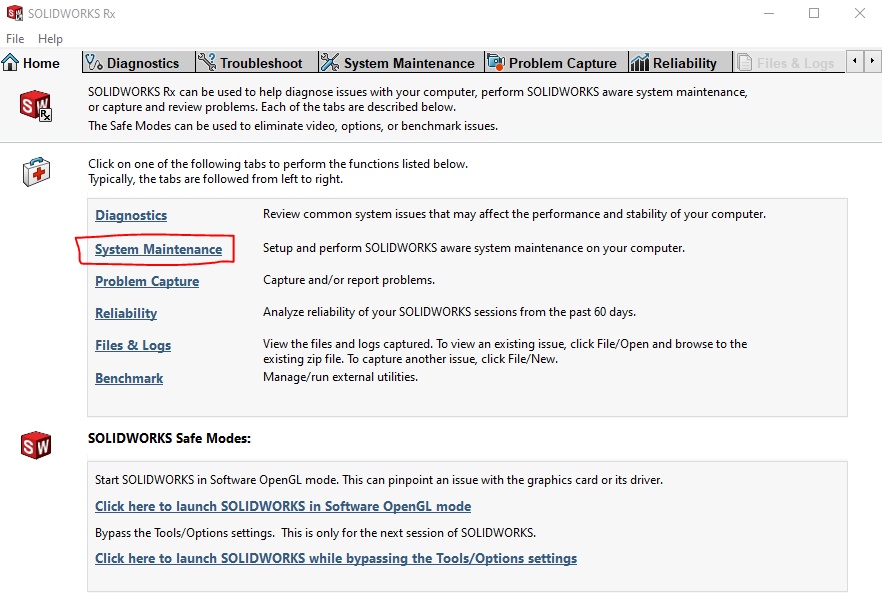Follow the Reliability link in the list
Viewport: 882px width, 604px height.
pyautogui.click(x=126, y=313)
